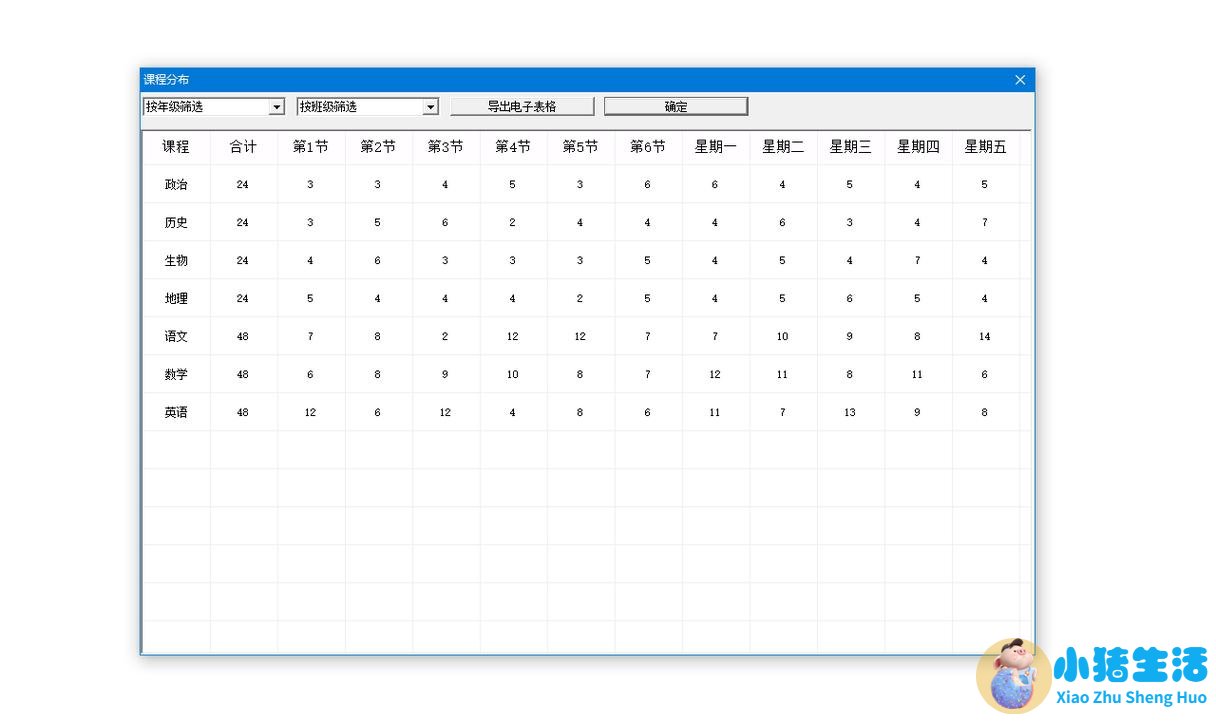
Task: Click 生物 row 星期四 cell showing 7
Action: (918, 261)
